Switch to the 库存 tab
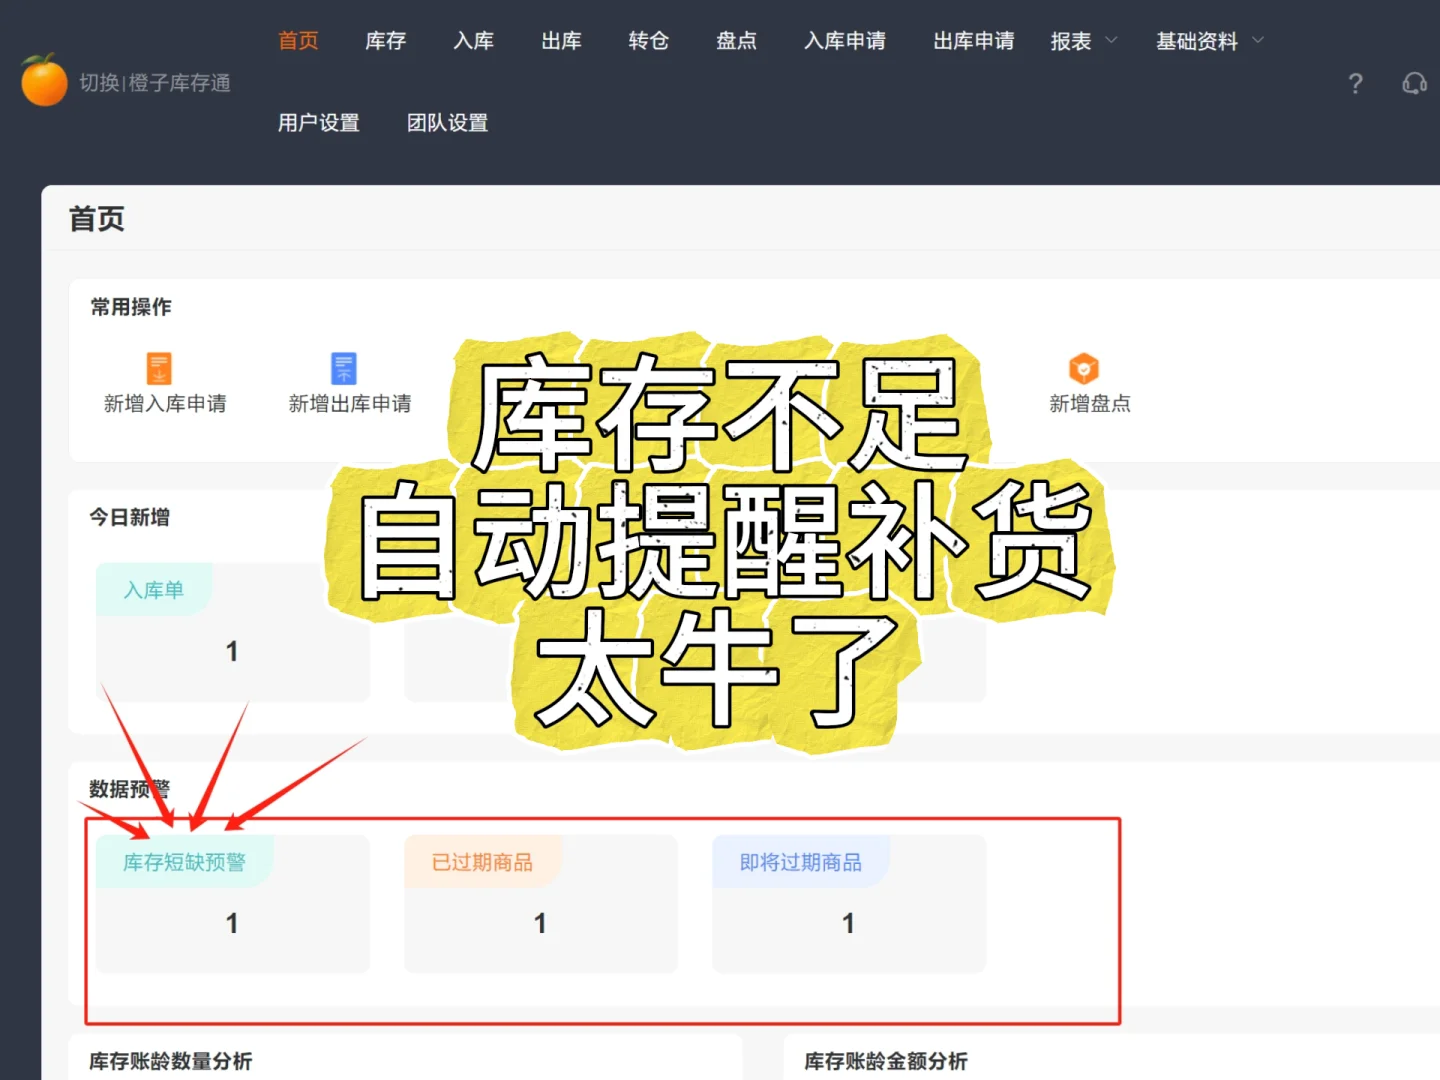 (385, 41)
